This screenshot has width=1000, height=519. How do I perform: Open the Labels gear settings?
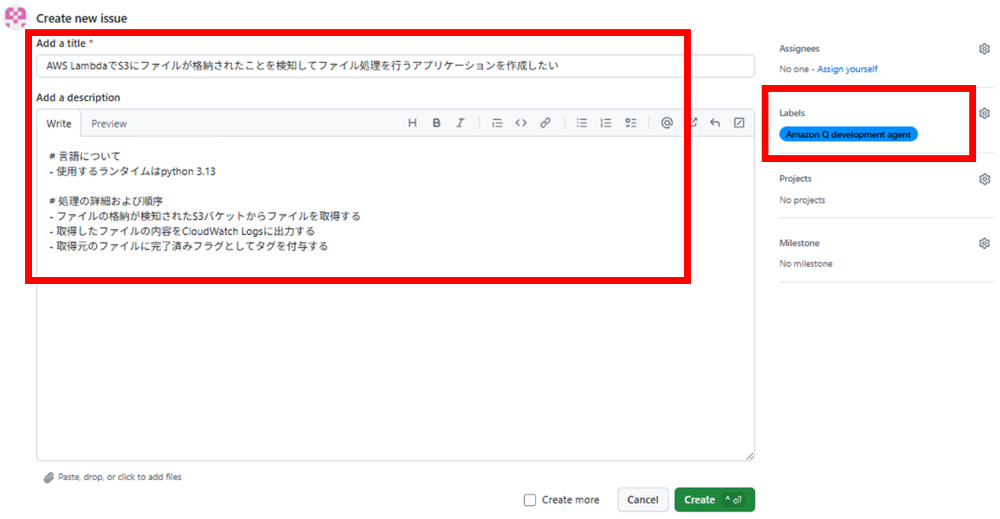(x=984, y=113)
